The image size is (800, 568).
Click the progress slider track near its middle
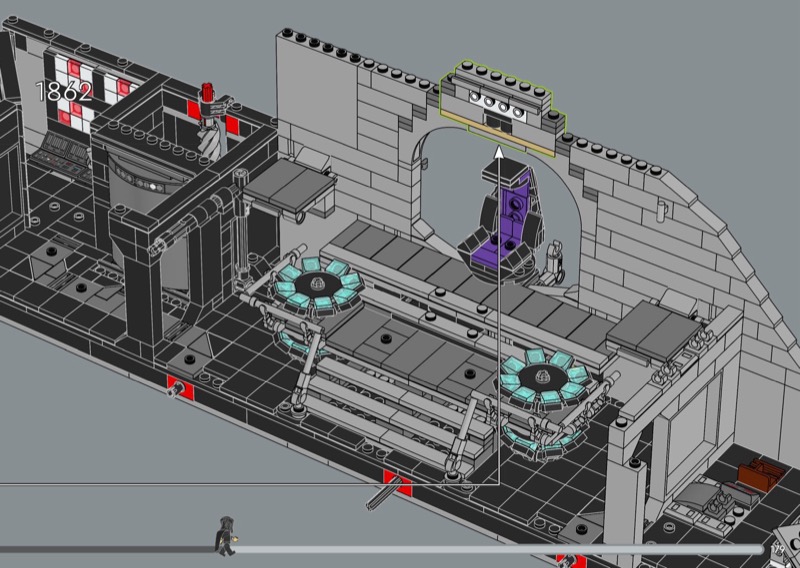(490, 548)
